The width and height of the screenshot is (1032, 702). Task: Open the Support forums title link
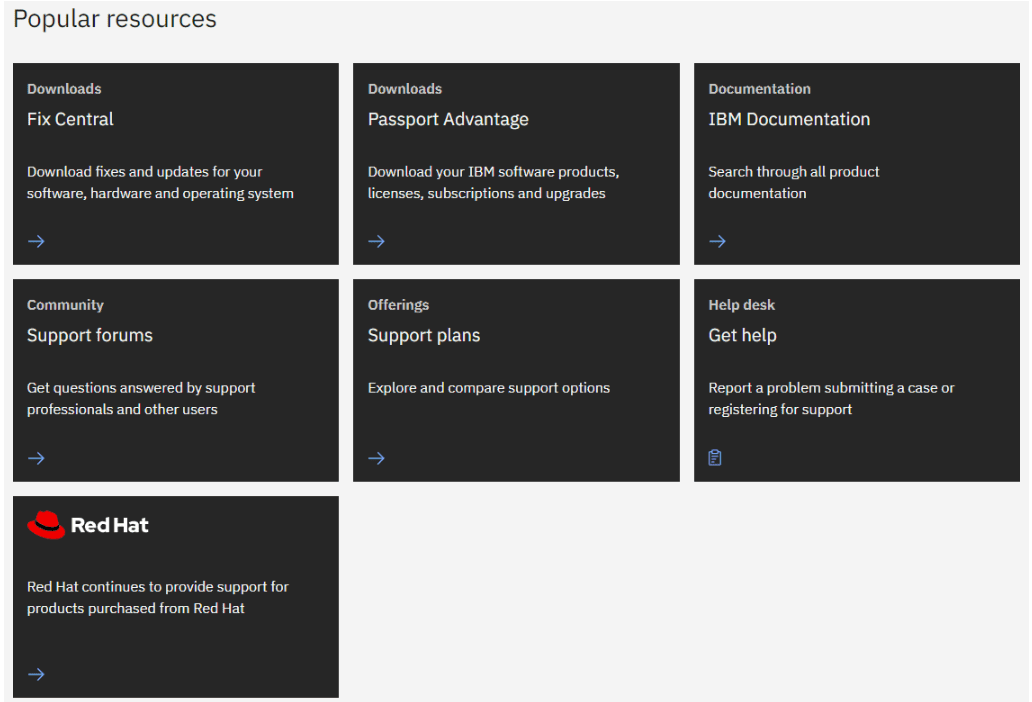[x=90, y=336]
